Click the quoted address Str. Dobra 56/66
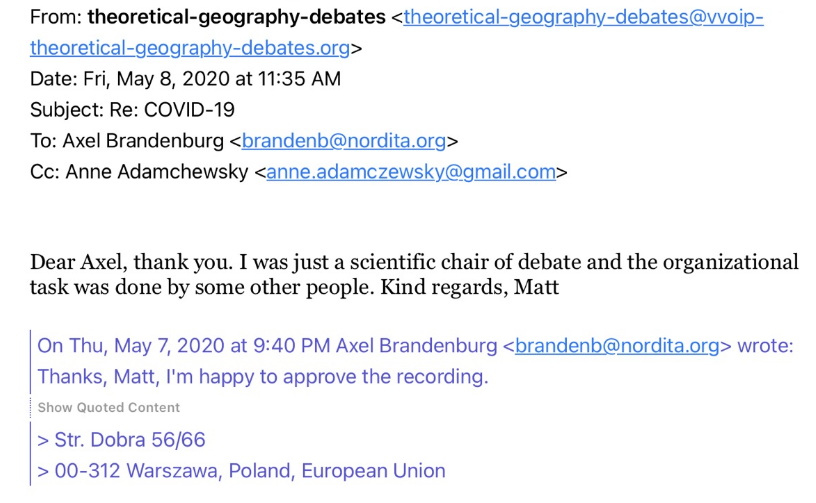 point(121,440)
